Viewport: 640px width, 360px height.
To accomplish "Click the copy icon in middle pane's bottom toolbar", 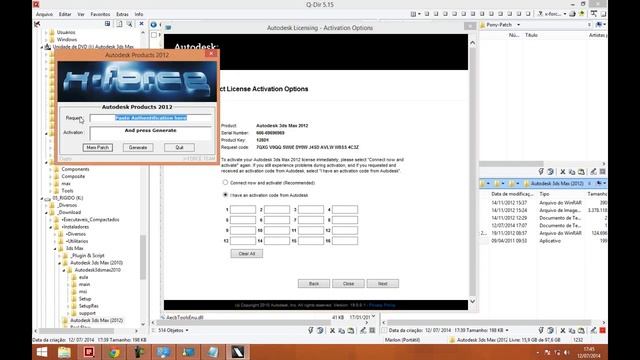I will [x=342, y=331].
